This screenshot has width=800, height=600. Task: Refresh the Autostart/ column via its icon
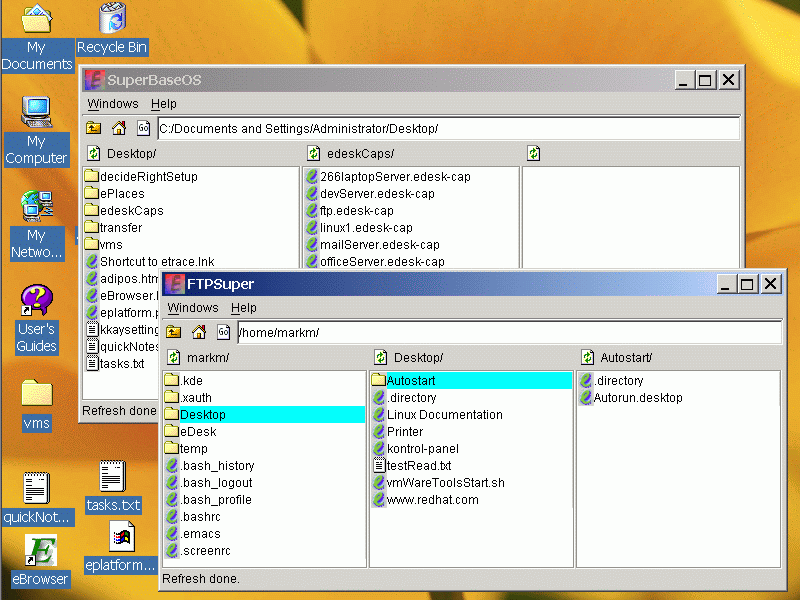click(586, 357)
